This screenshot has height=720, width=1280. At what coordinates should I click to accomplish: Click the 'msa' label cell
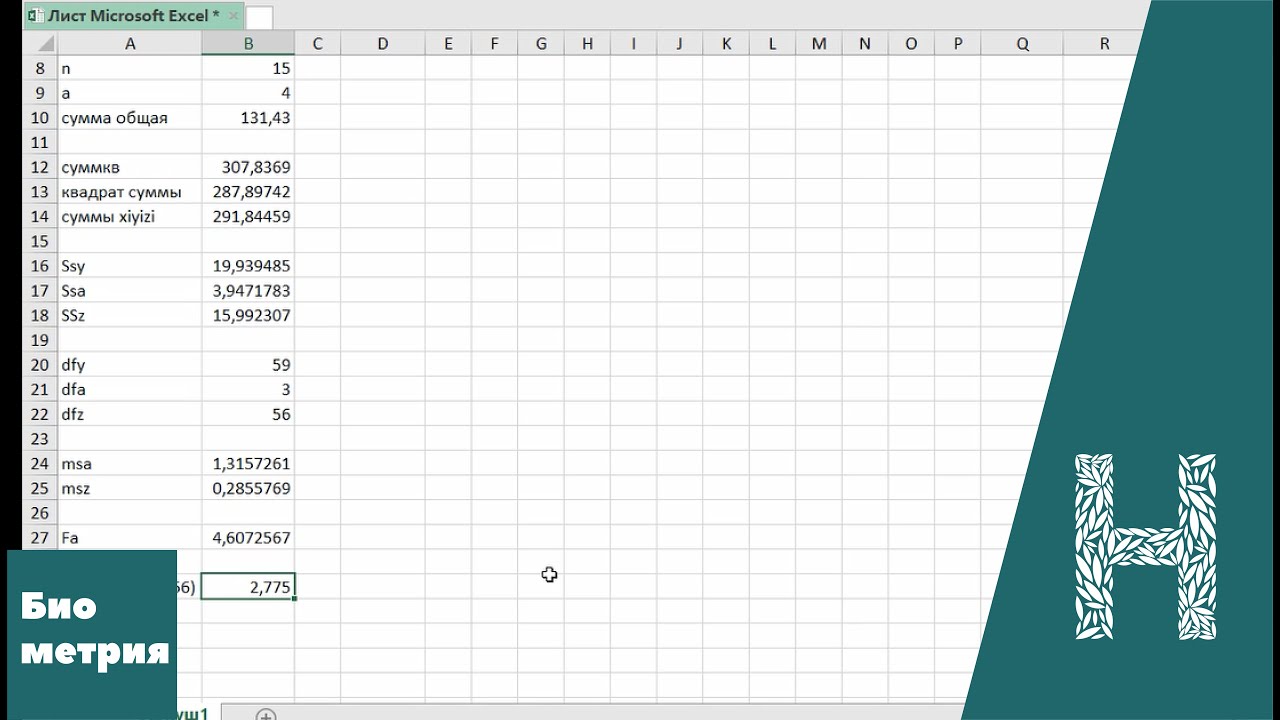[130, 464]
